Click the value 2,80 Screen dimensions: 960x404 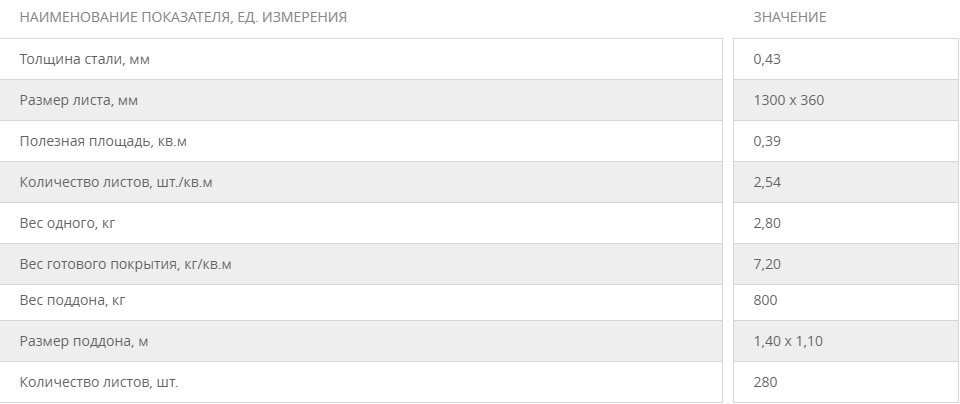767,223
